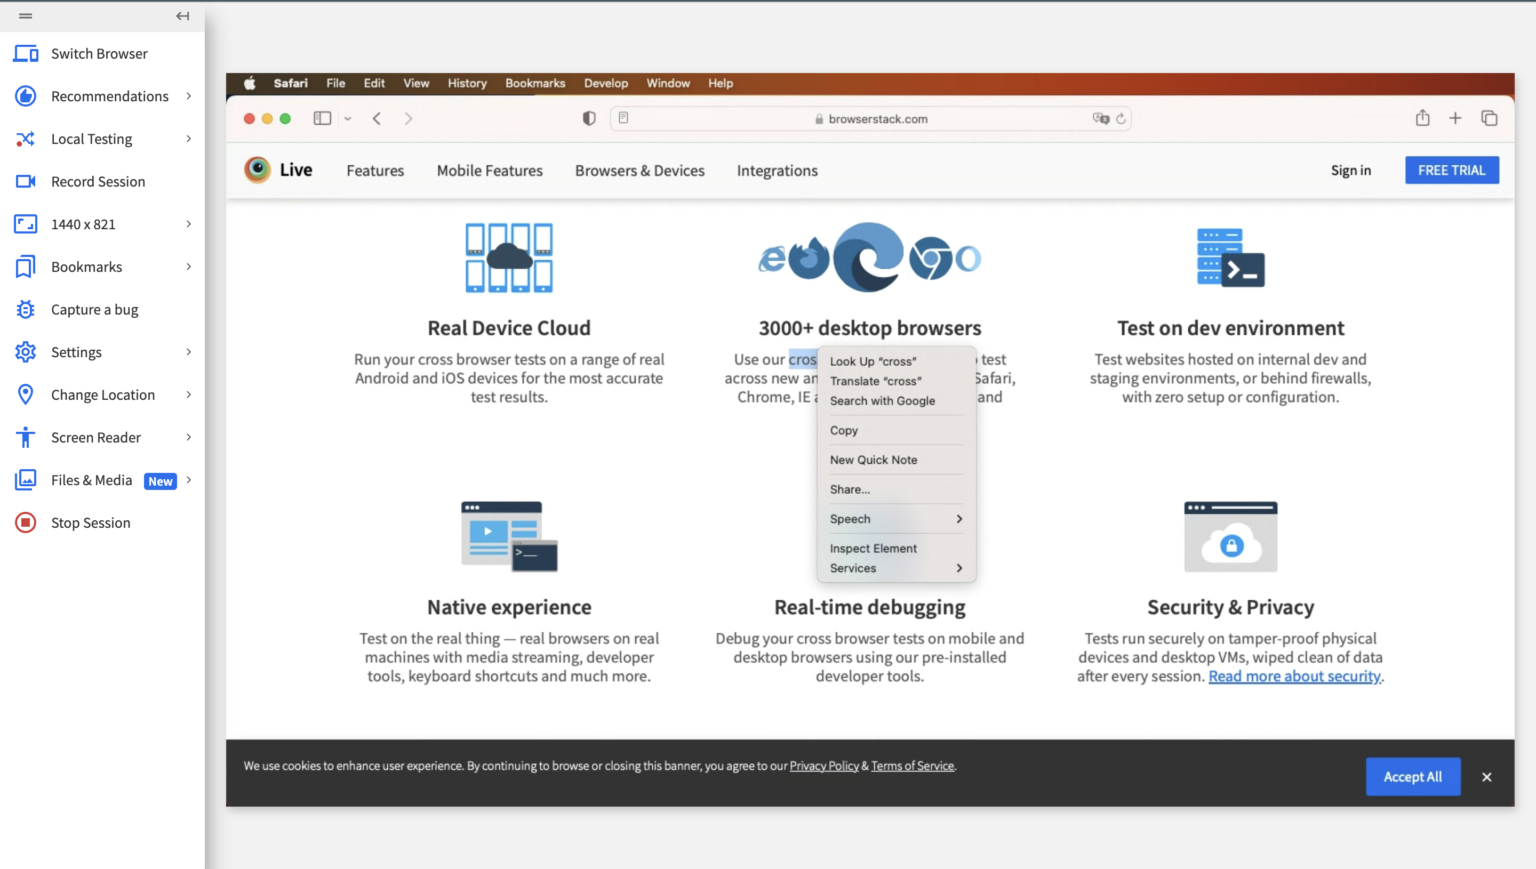Open the Speech submenu in the context menu
Viewport: 1536px width, 869px height.
(896, 519)
